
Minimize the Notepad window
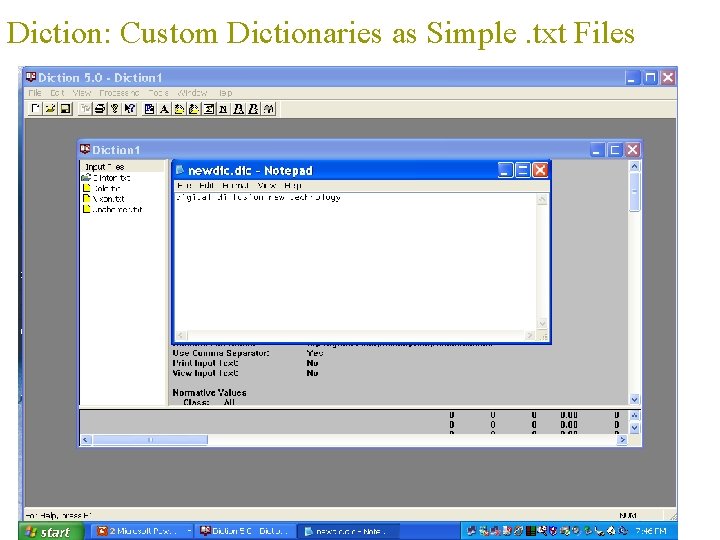click(x=505, y=170)
